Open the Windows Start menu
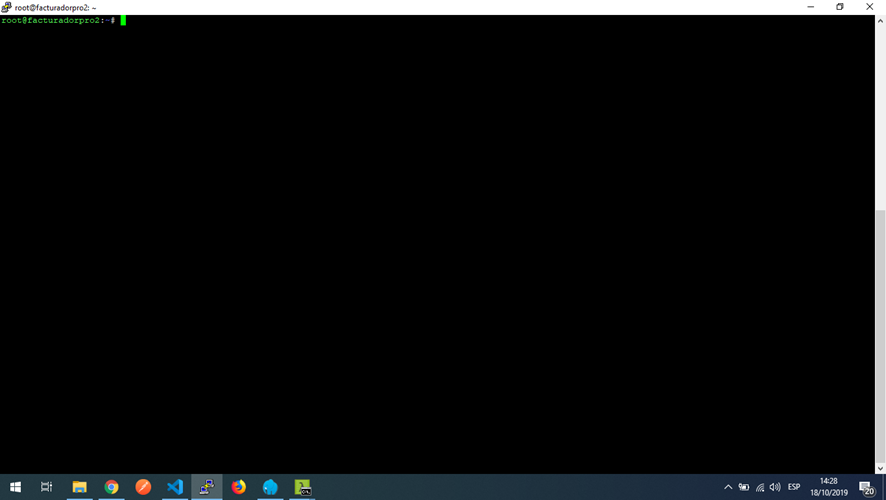The height and width of the screenshot is (500, 886). pyautogui.click(x=15, y=487)
